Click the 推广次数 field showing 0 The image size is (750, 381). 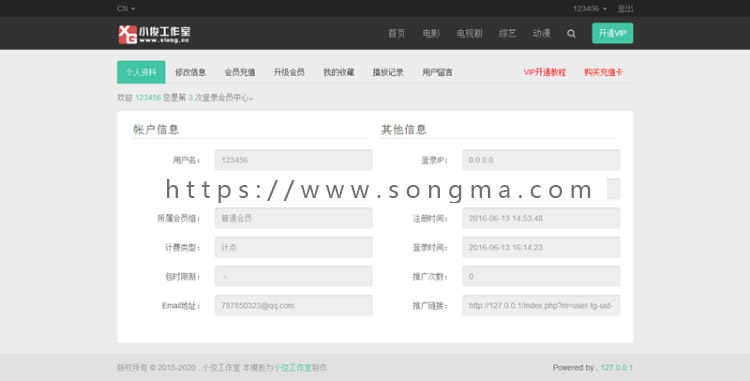pos(541,276)
